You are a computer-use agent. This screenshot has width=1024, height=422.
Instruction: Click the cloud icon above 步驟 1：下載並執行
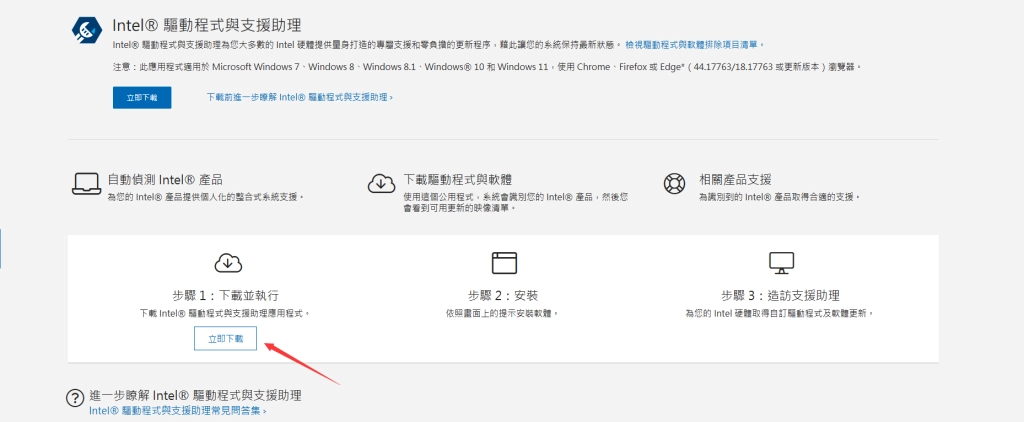(228, 263)
